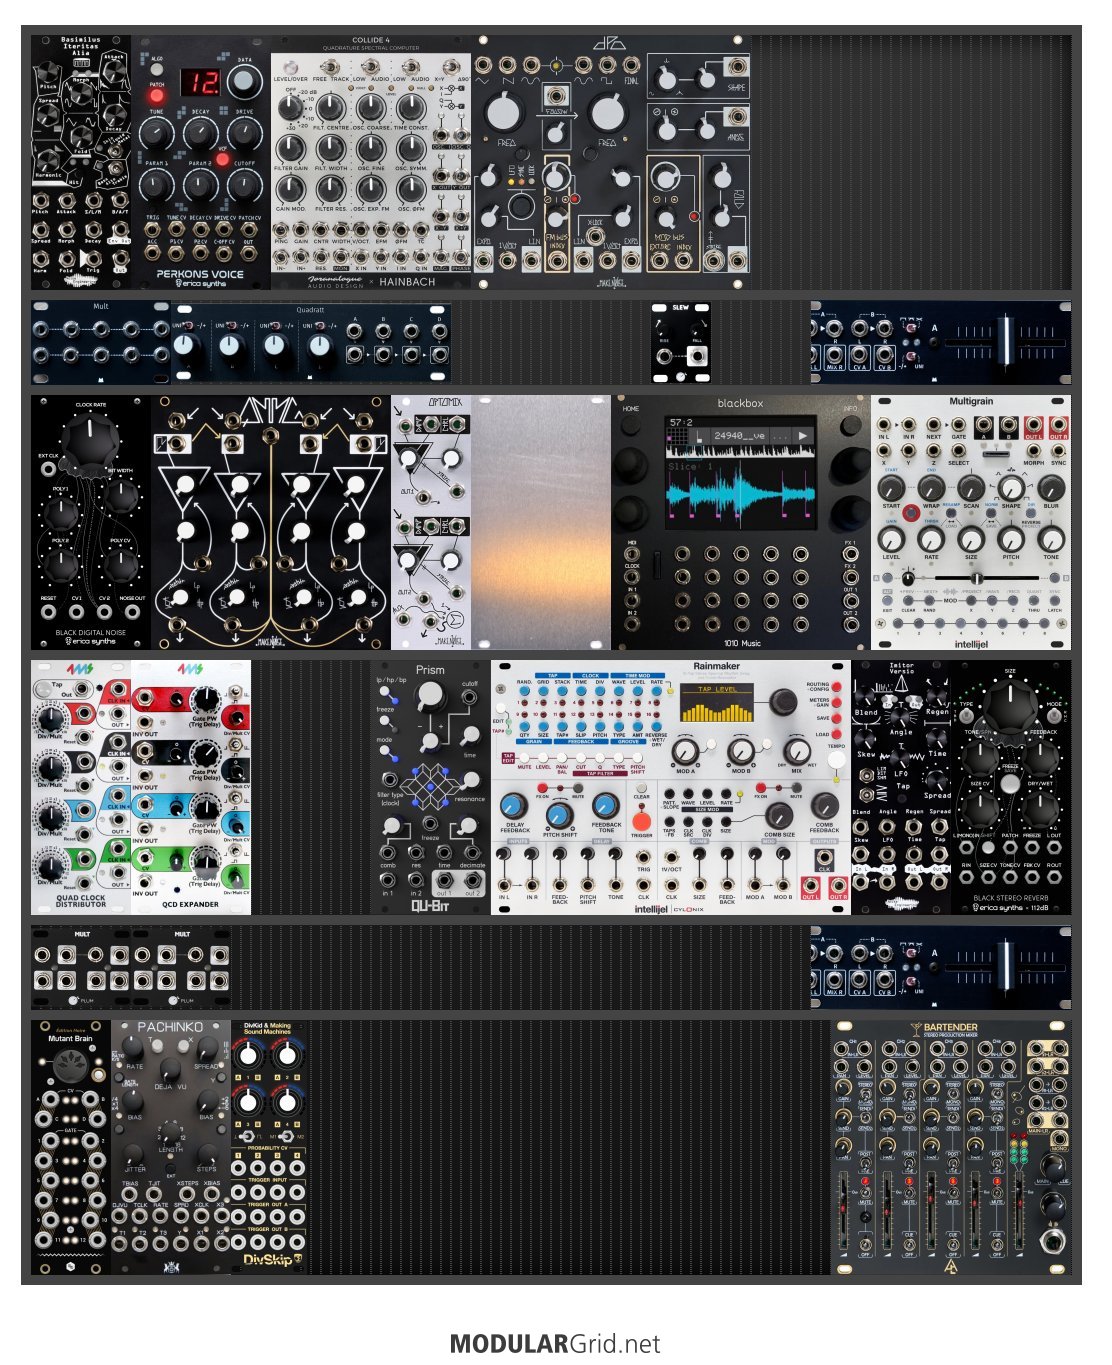Click the resonance knob on the Prism module

click(469, 780)
